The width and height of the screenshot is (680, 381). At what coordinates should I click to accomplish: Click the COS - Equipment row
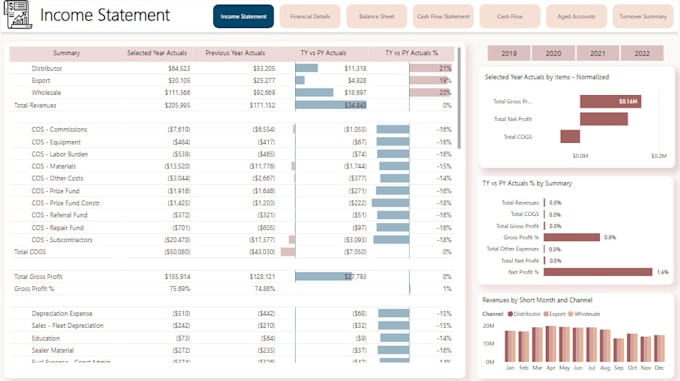point(232,142)
